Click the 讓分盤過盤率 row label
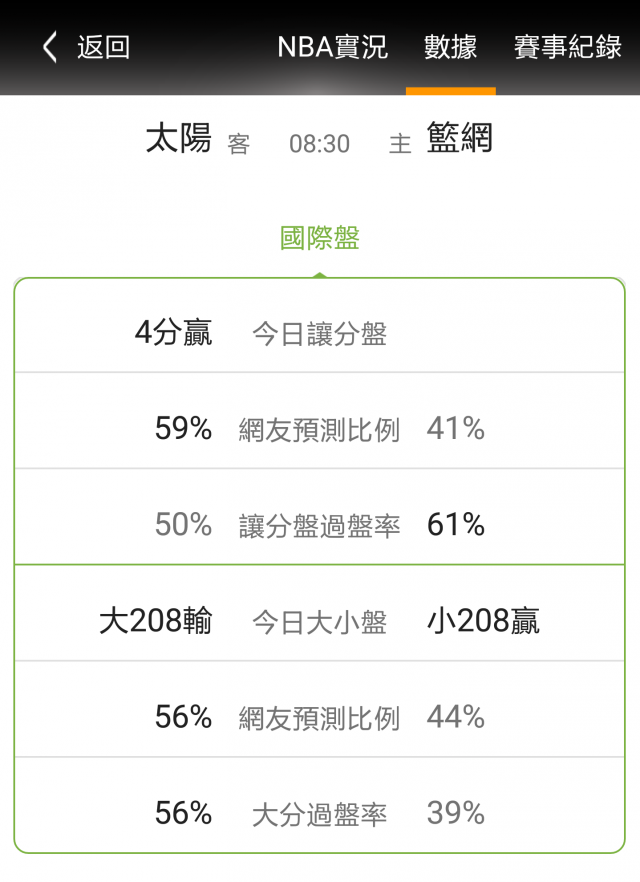640x882 pixels. point(319,526)
